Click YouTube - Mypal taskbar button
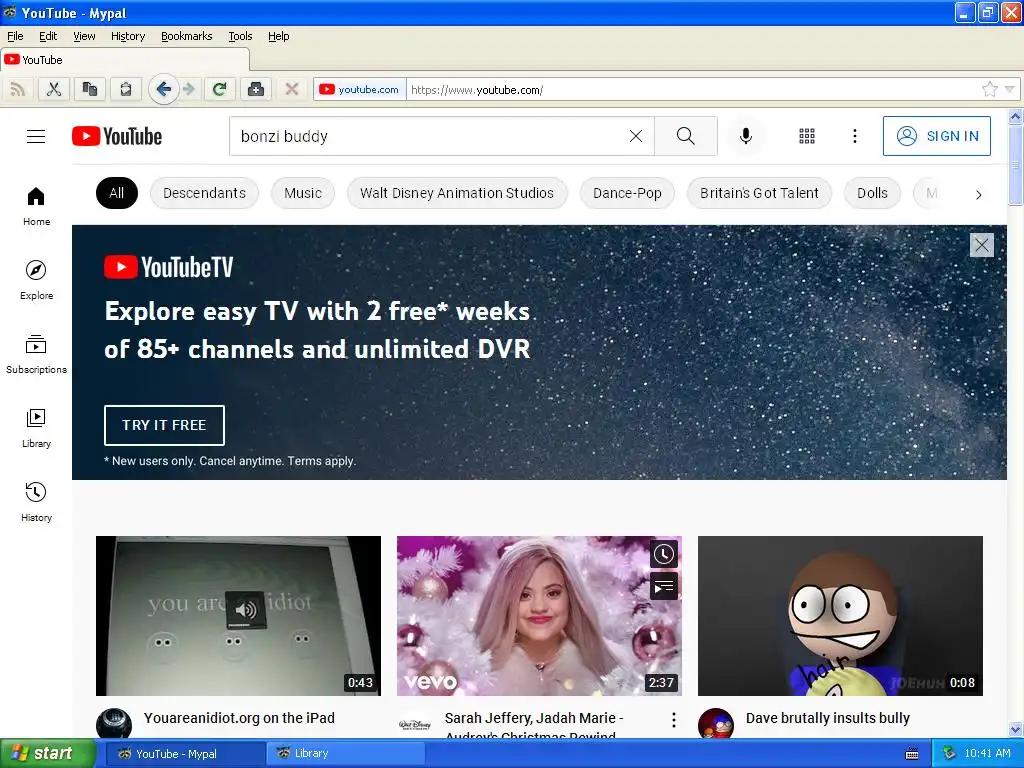Image resolution: width=1024 pixels, height=768 pixels. click(185, 754)
